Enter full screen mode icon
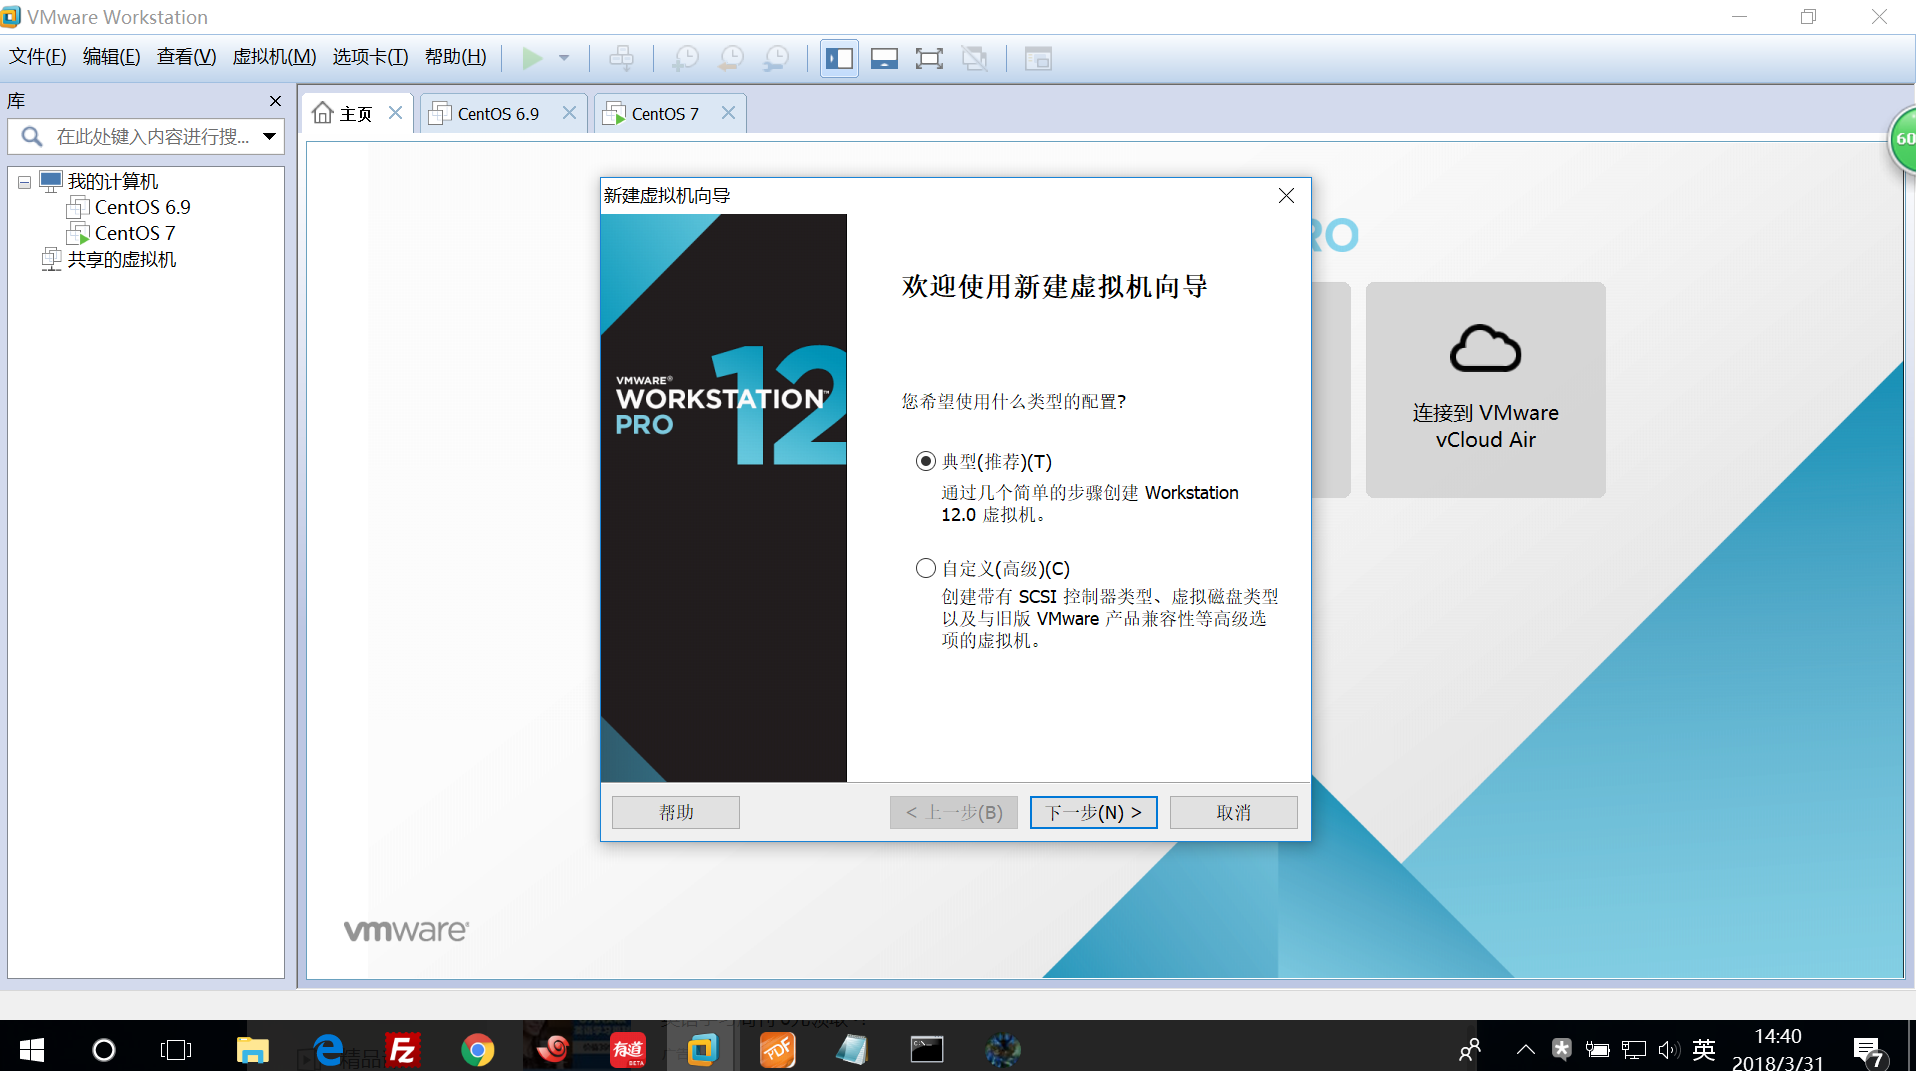The height and width of the screenshot is (1071, 1916). tap(929, 58)
